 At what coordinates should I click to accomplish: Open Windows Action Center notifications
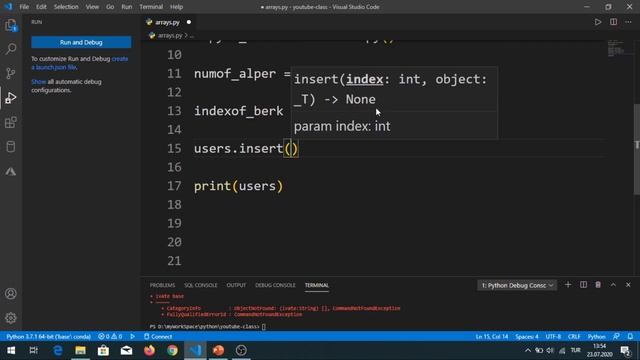coord(625,351)
